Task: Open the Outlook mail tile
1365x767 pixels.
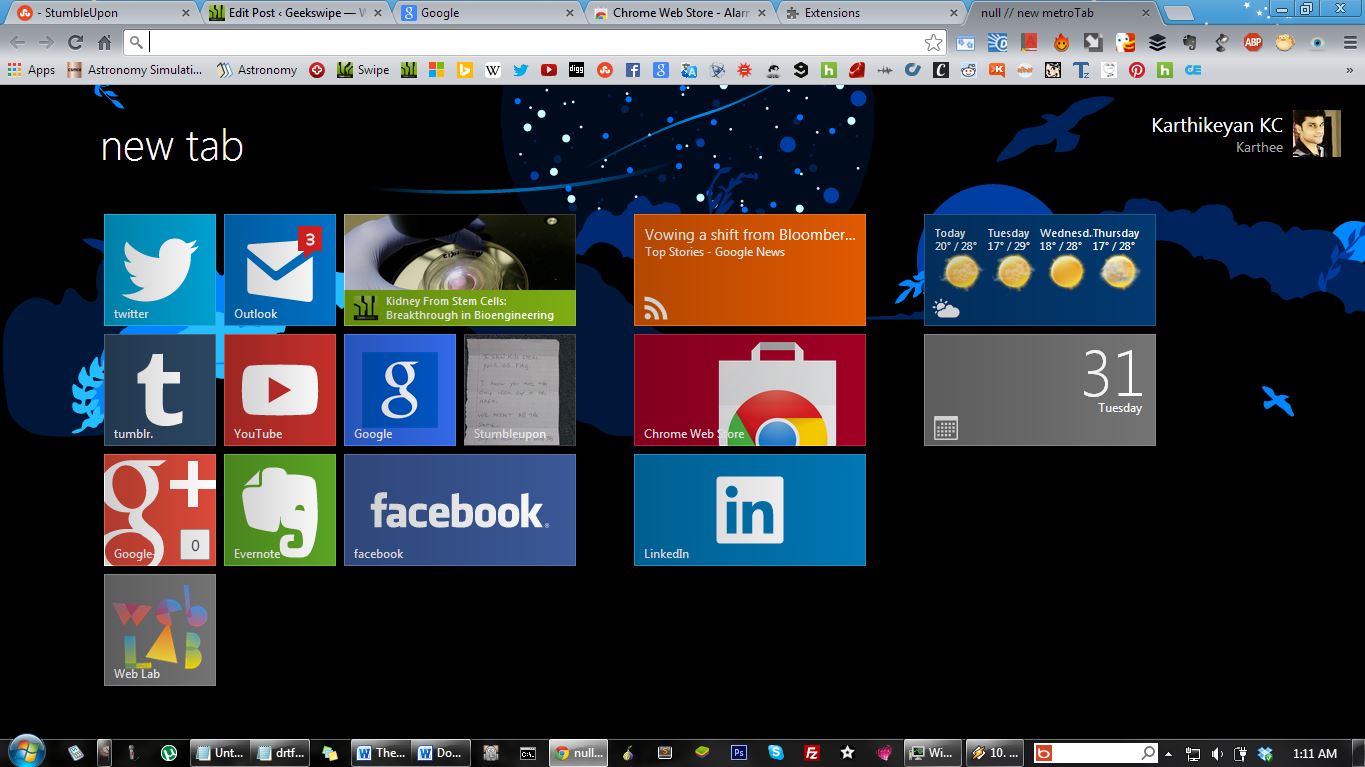Action: coord(280,270)
